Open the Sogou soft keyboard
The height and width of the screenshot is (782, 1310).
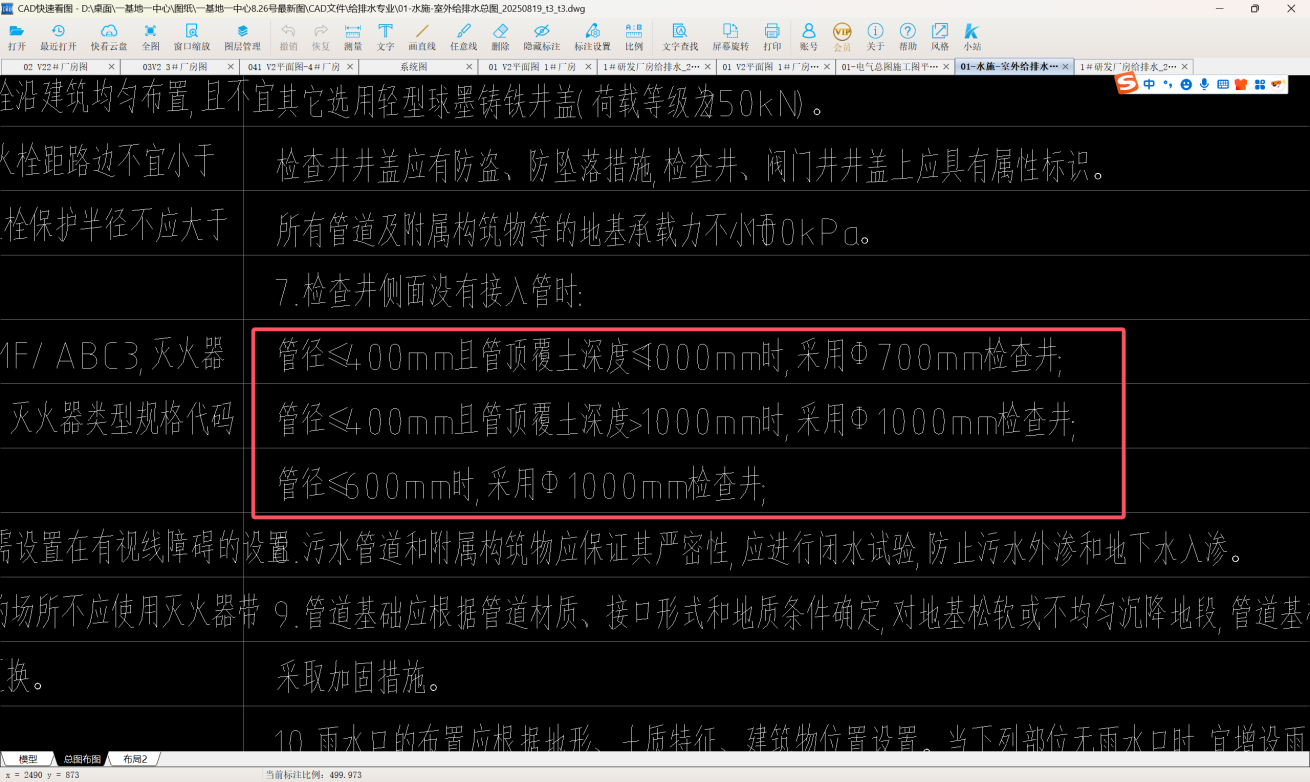pos(1223,85)
